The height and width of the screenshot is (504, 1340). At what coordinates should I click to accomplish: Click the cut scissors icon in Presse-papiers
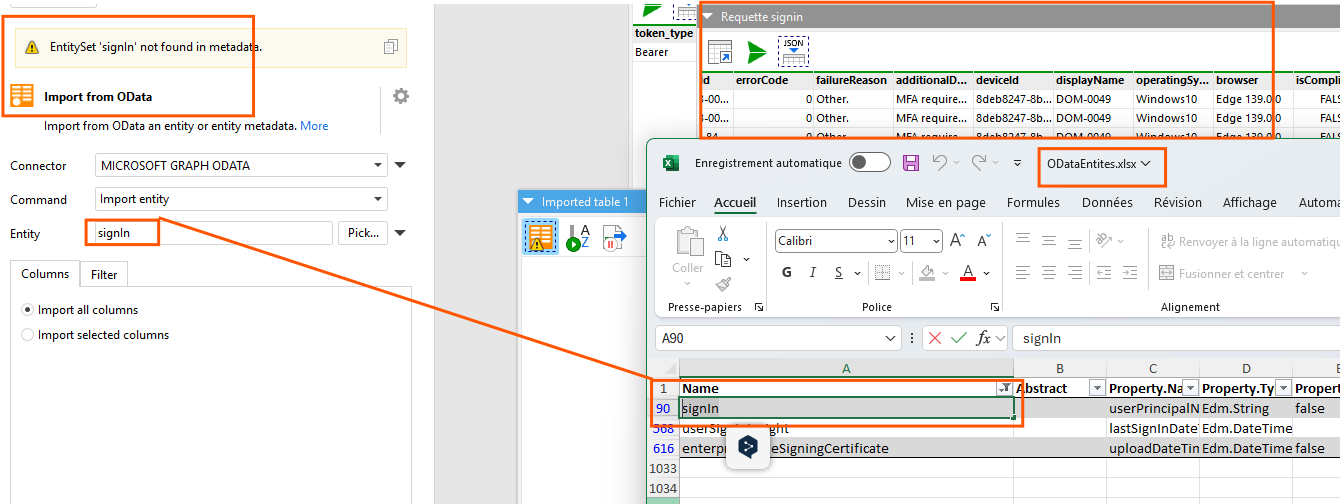(723, 234)
